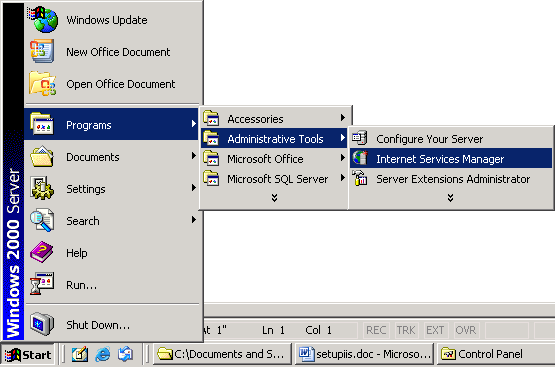Click the purple Help book icon
The image size is (555, 367).
42,252
